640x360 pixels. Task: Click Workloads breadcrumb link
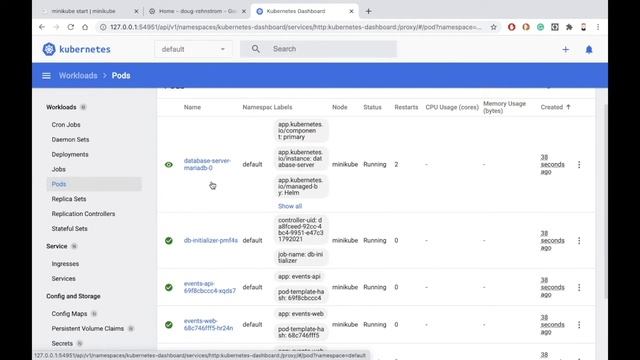coord(78,76)
